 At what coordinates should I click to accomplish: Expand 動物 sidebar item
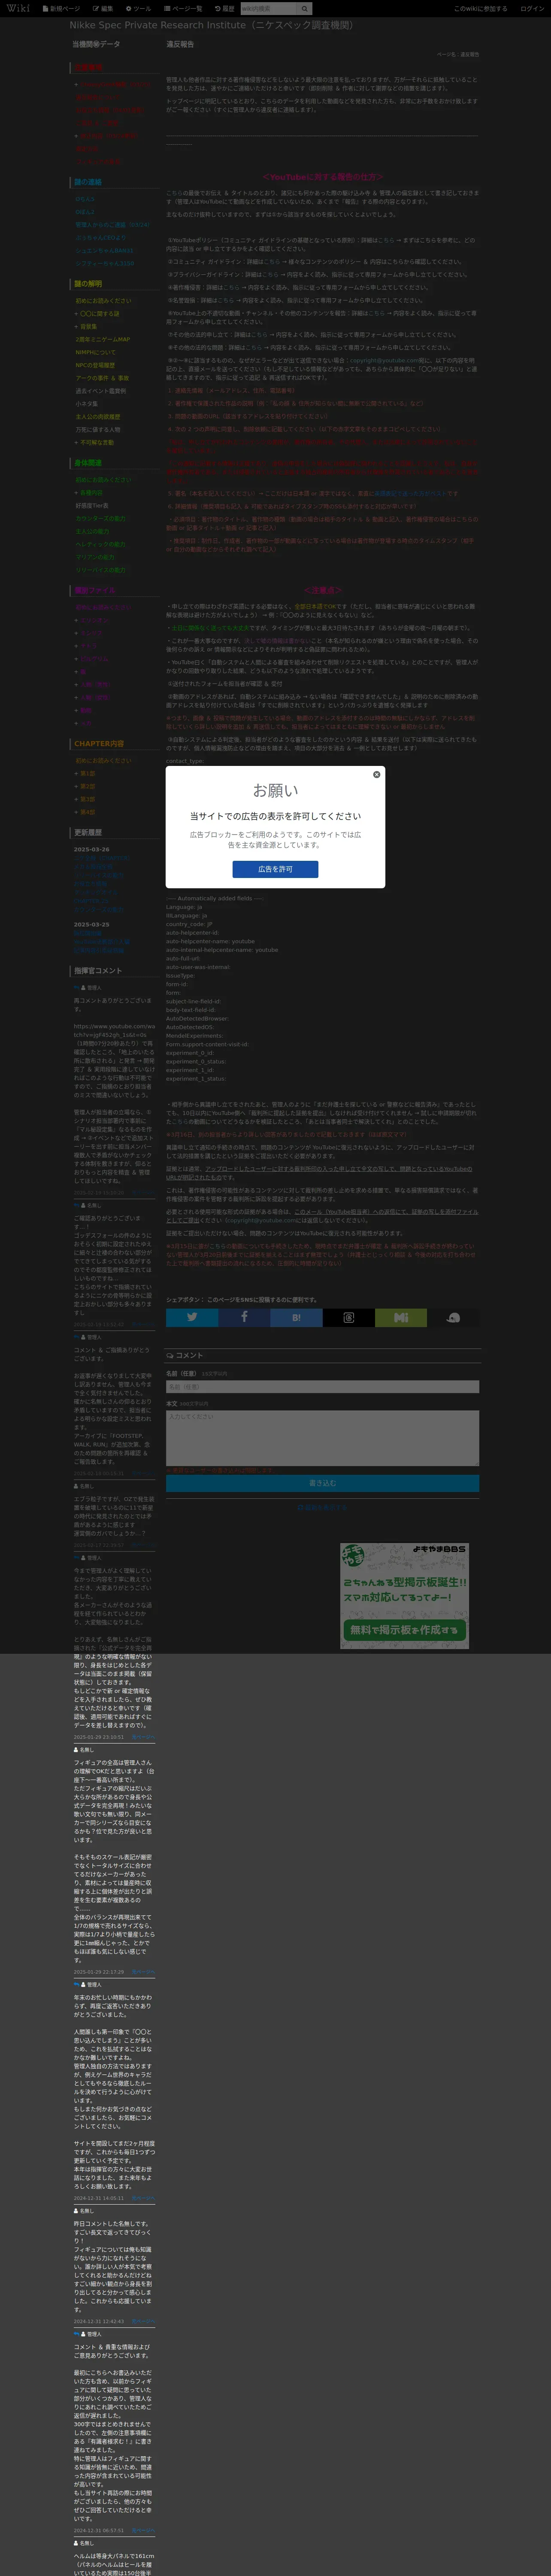83,711
